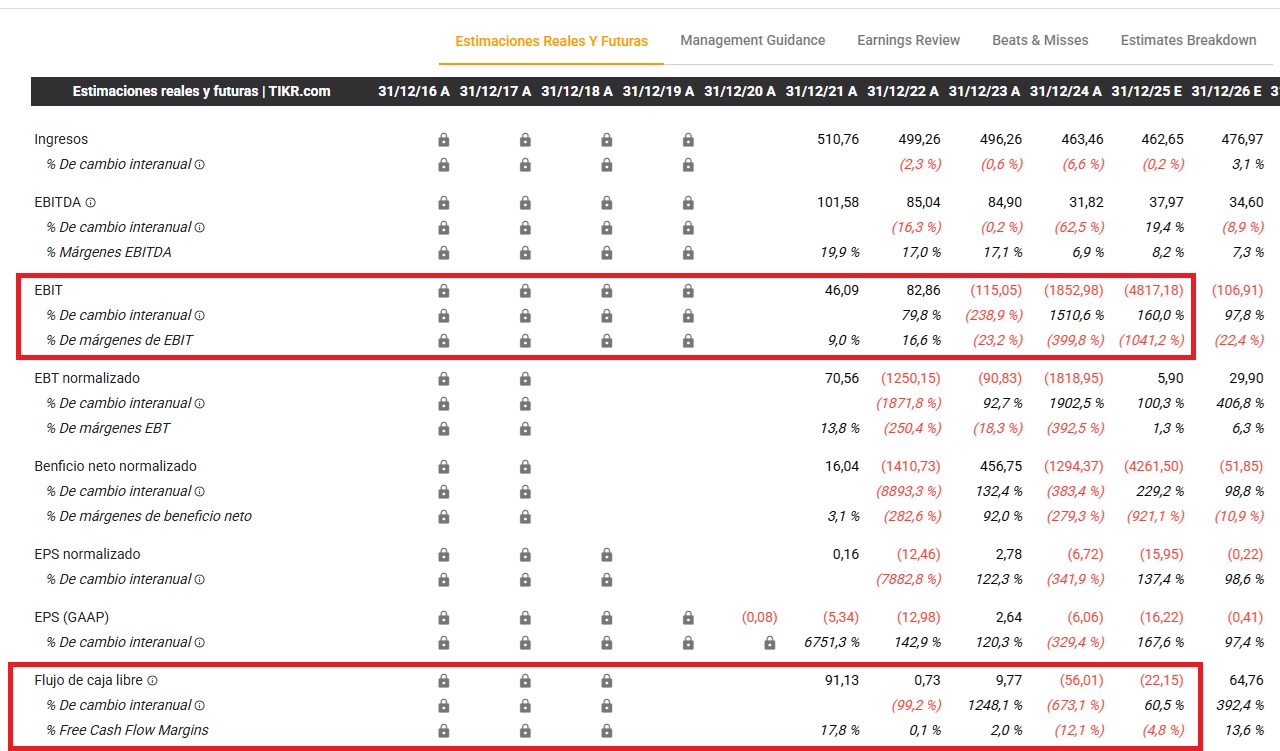Click the info icon next to Flujo de caja libre

(153, 681)
